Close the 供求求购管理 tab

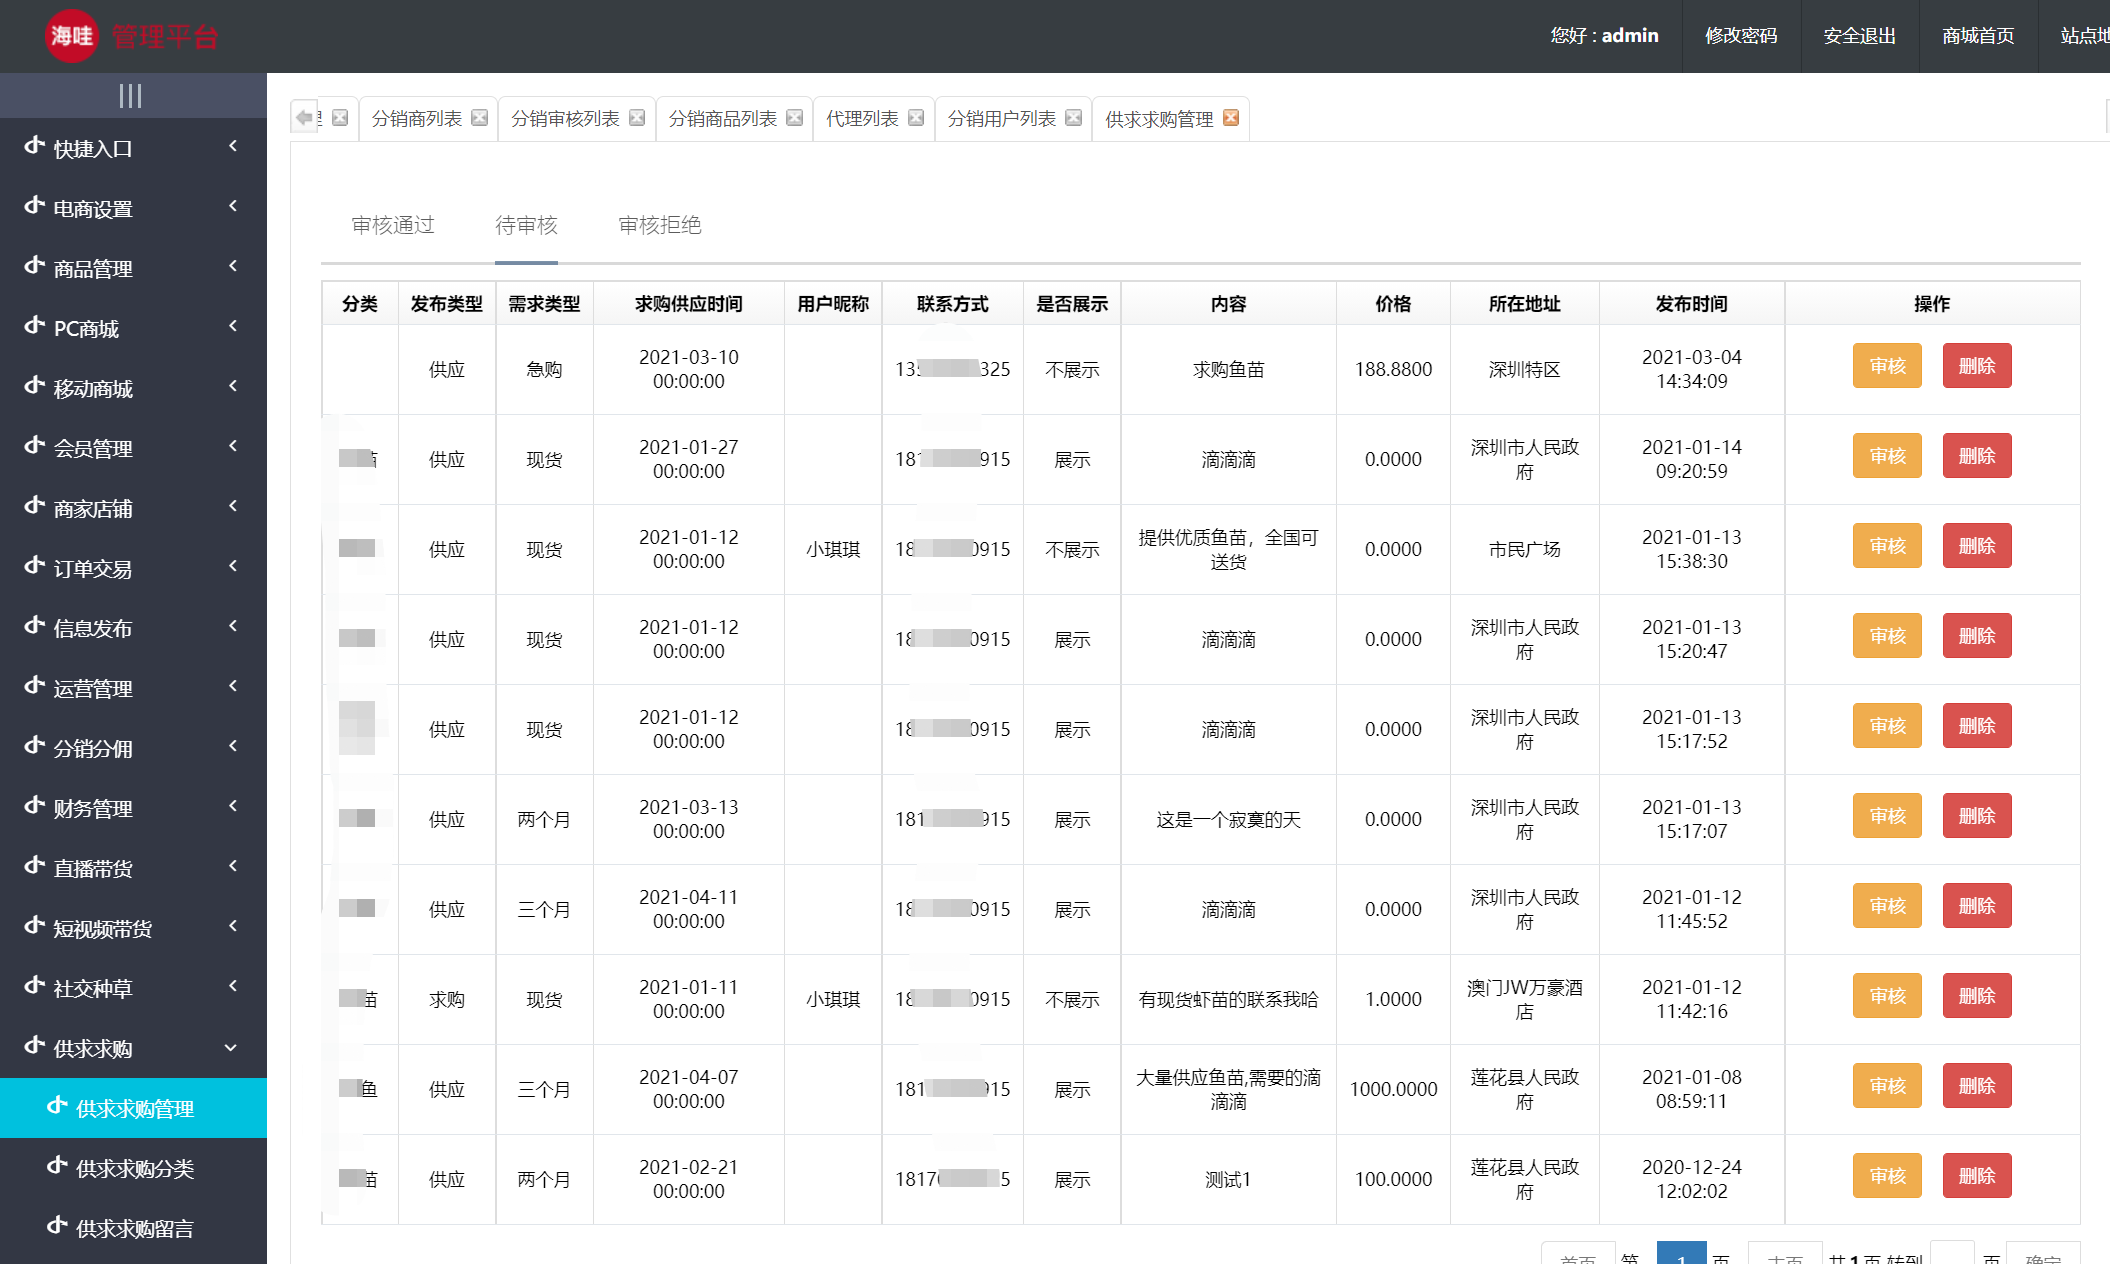click(x=1231, y=118)
